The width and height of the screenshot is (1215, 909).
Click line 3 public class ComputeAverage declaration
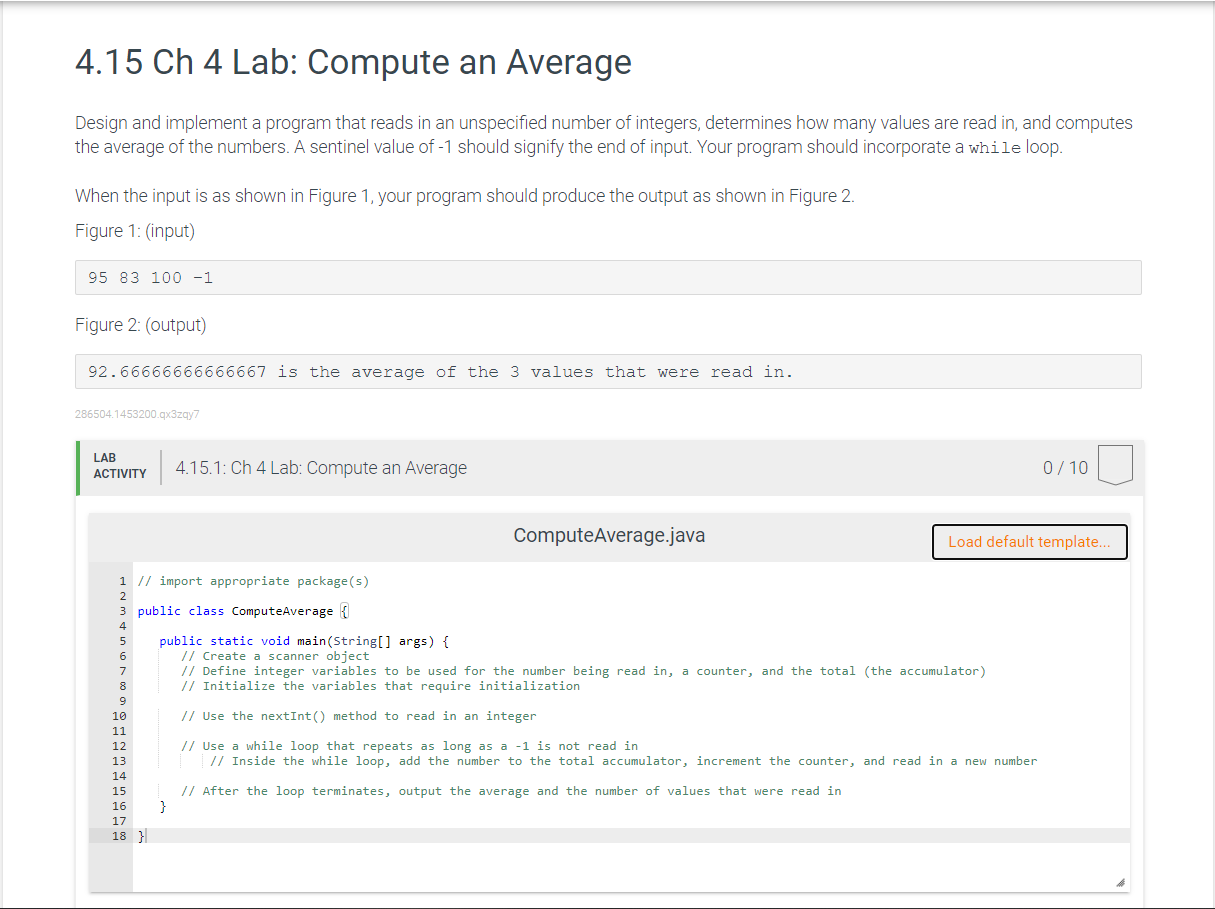click(240, 611)
